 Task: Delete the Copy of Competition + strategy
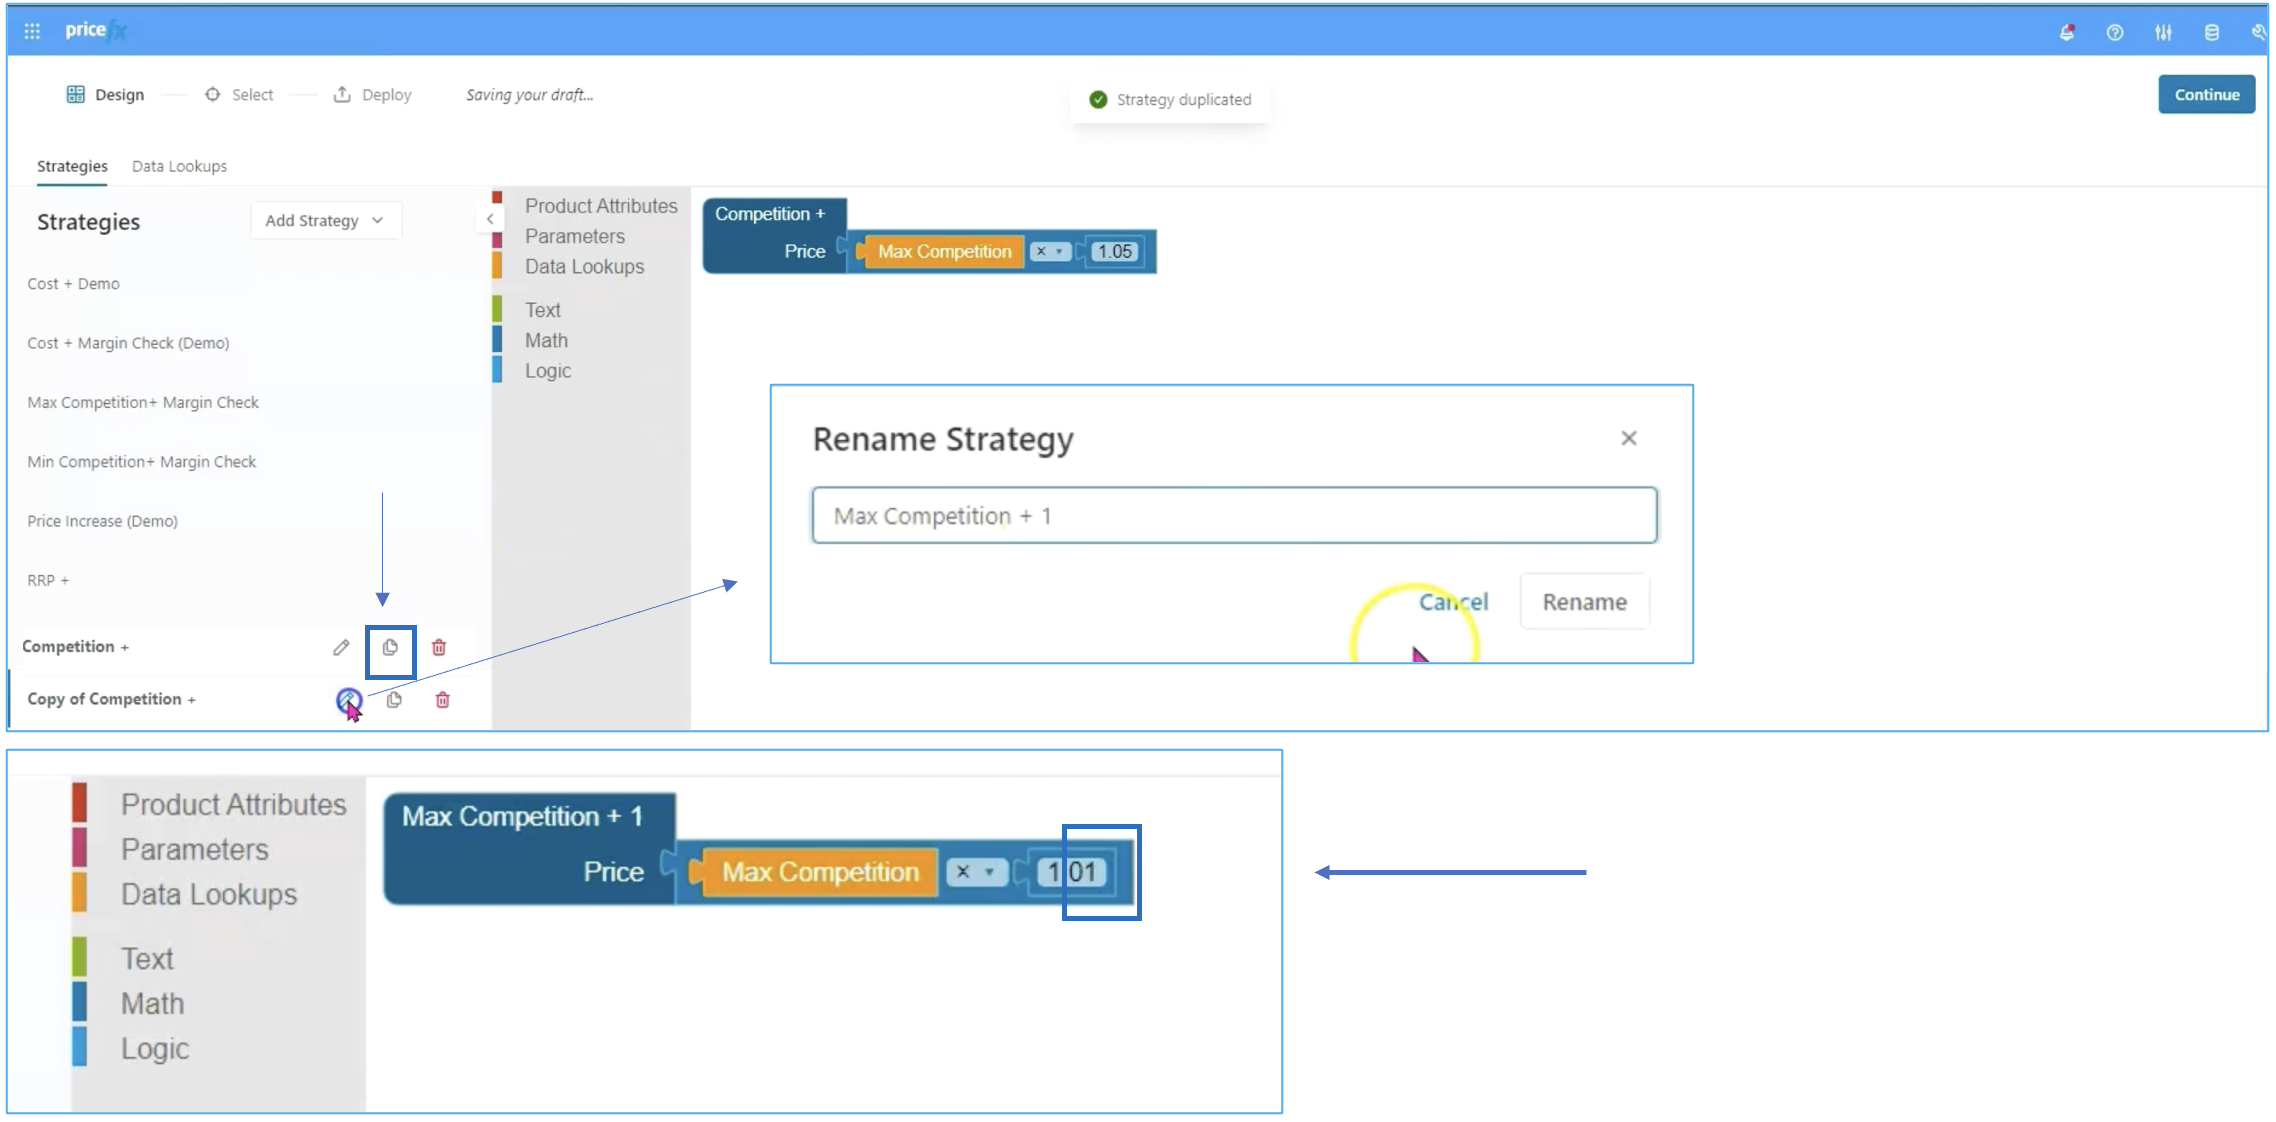point(442,699)
